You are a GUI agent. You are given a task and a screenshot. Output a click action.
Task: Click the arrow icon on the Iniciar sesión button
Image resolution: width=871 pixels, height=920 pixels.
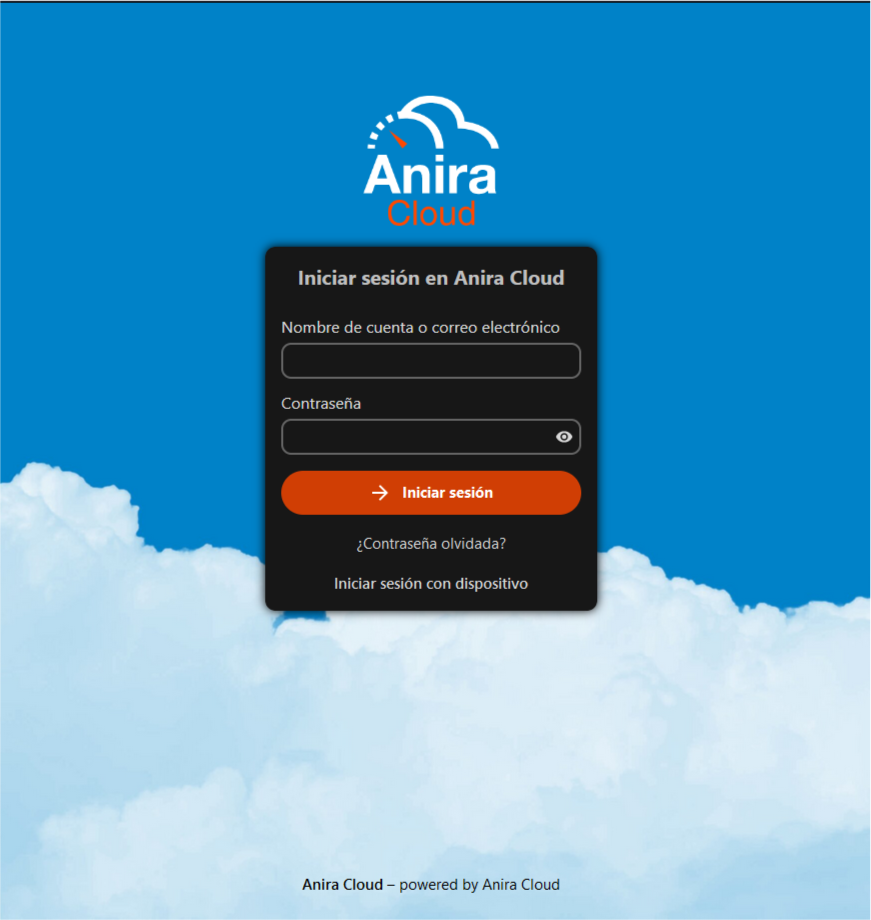pos(380,493)
